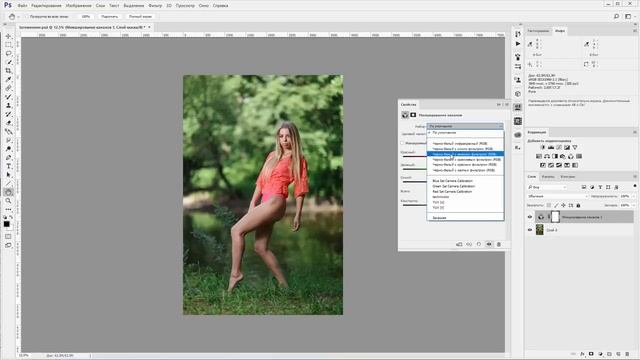Viewport: 640px width, 360px height.
Task: Open the Файл menu
Action: [x=23, y=6]
